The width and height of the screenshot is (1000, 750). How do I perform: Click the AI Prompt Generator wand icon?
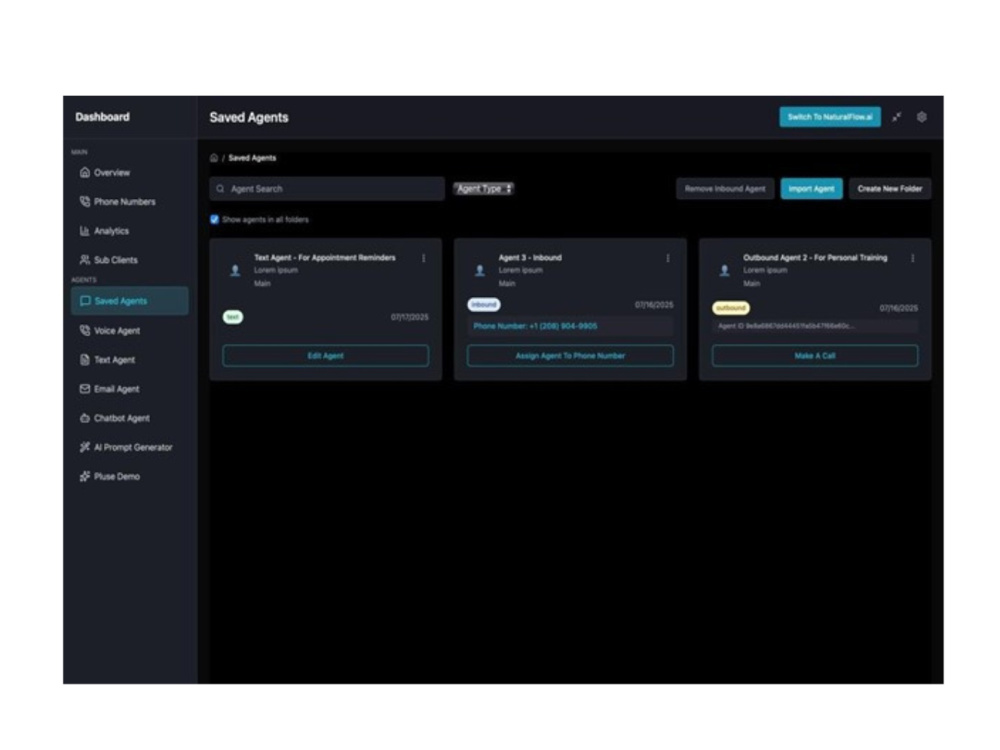pos(84,447)
